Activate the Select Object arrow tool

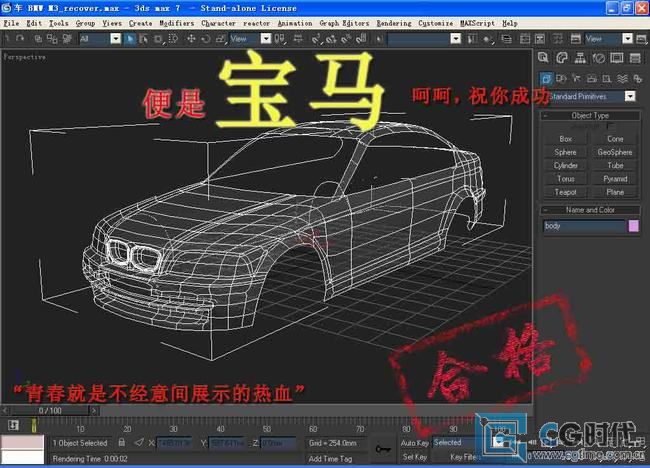coord(130,39)
